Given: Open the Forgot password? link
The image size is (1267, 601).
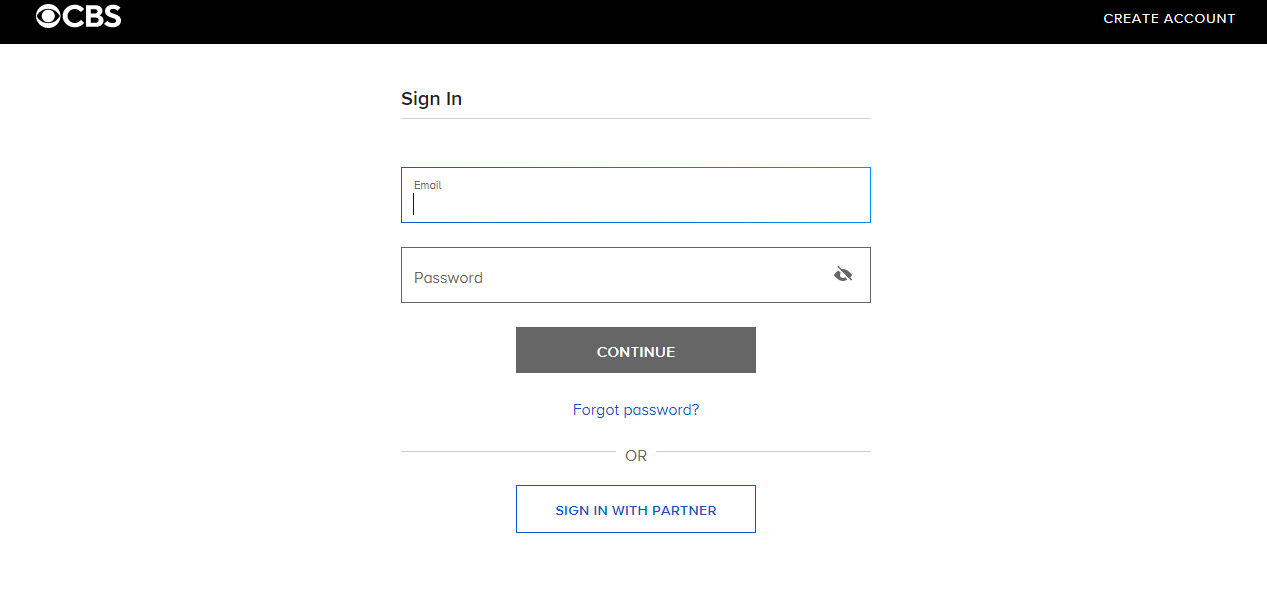Looking at the screenshot, I should tap(636, 410).
